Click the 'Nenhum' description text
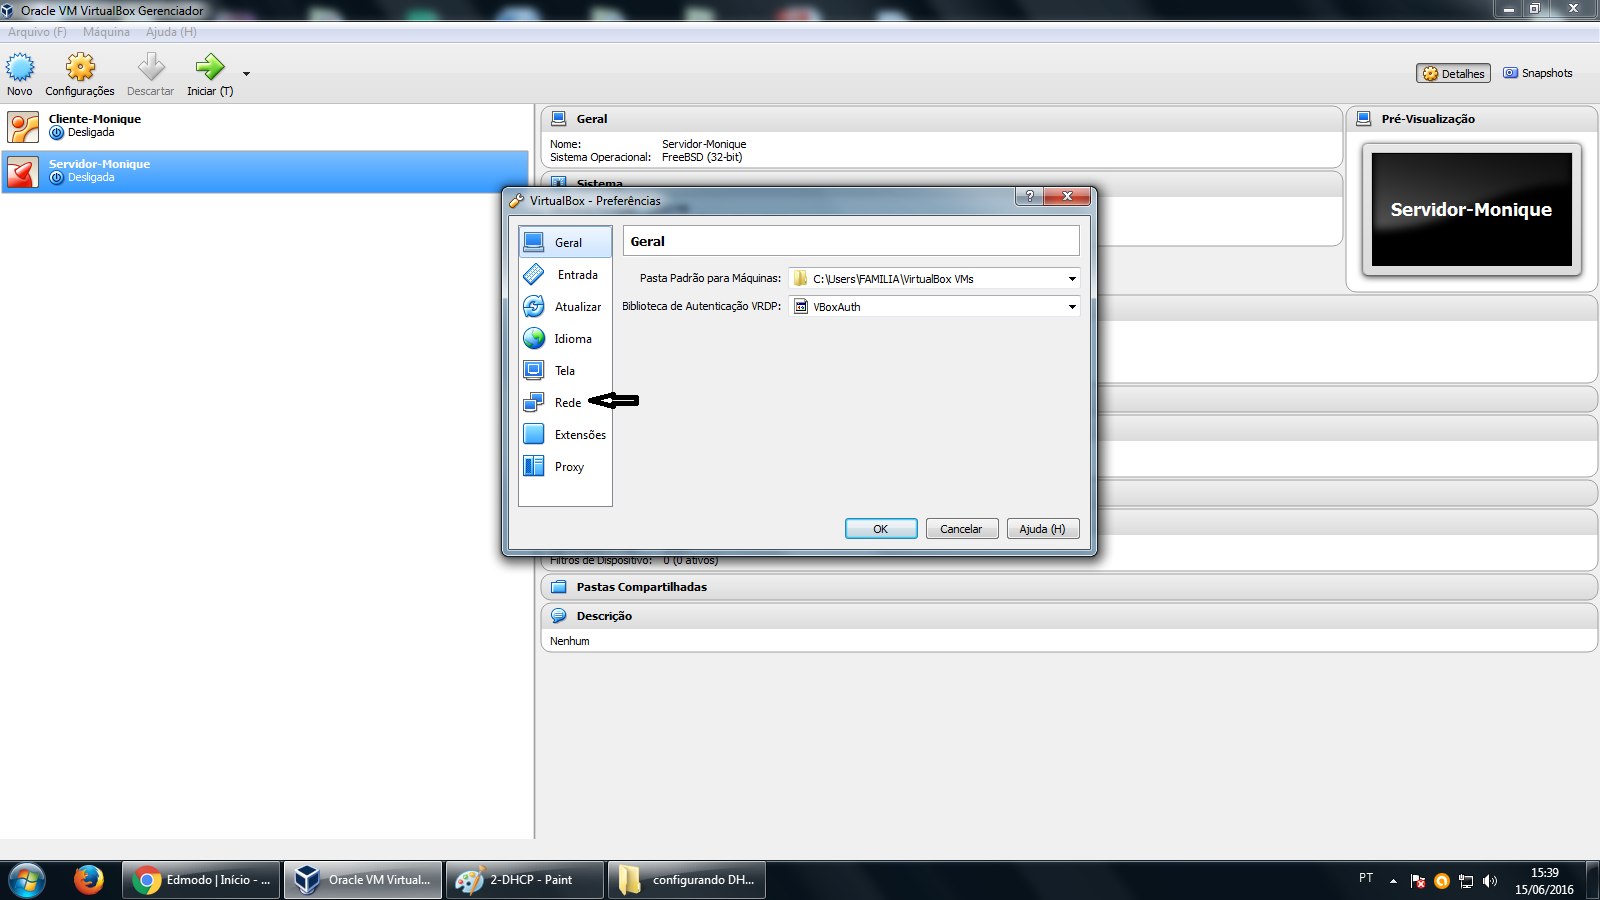The width and height of the screenshot is (1600, 900). (570, 642)
